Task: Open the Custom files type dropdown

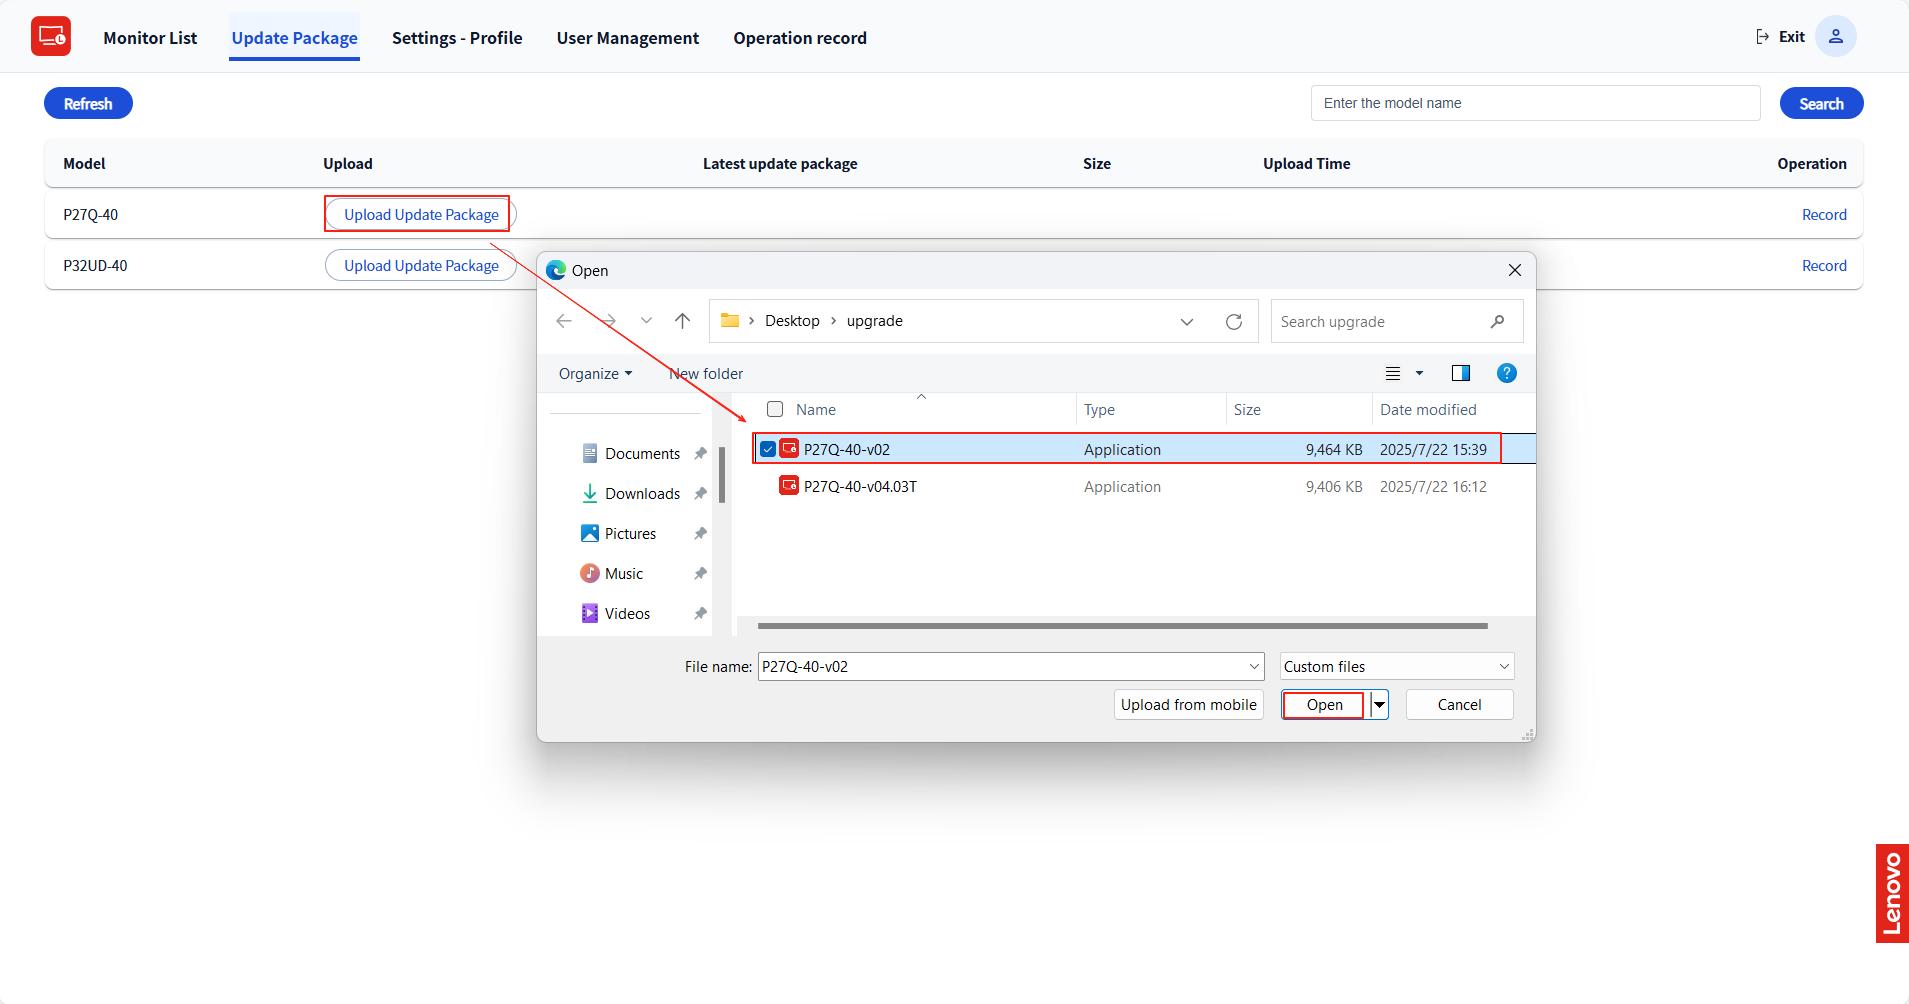Action: pyautogui.click(x=1396, y=666)
